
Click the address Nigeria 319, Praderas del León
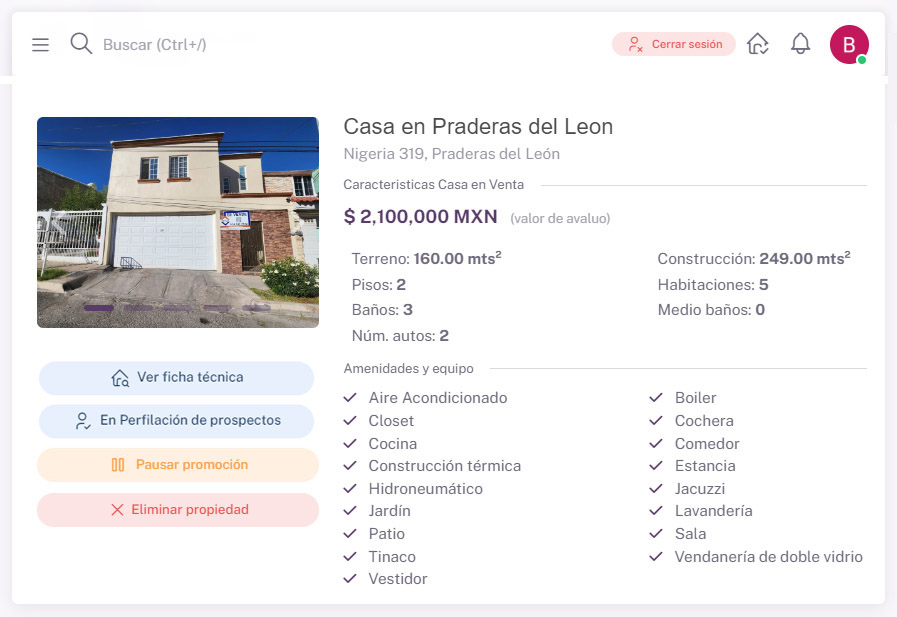pos(451,154)
